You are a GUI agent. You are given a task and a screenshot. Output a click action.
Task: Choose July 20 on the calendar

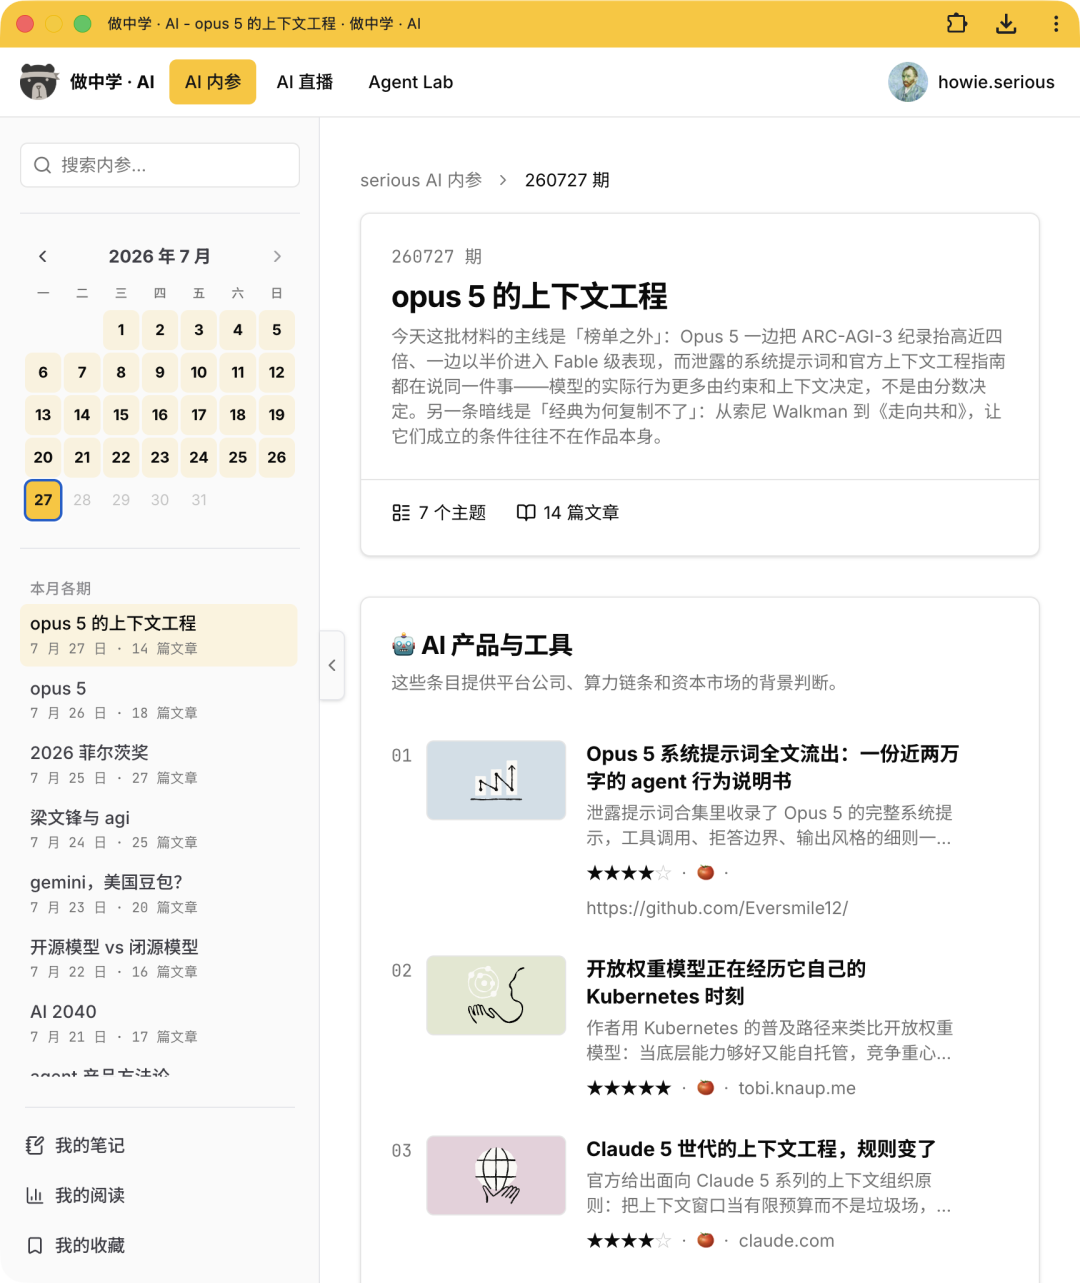coord(43,457)
